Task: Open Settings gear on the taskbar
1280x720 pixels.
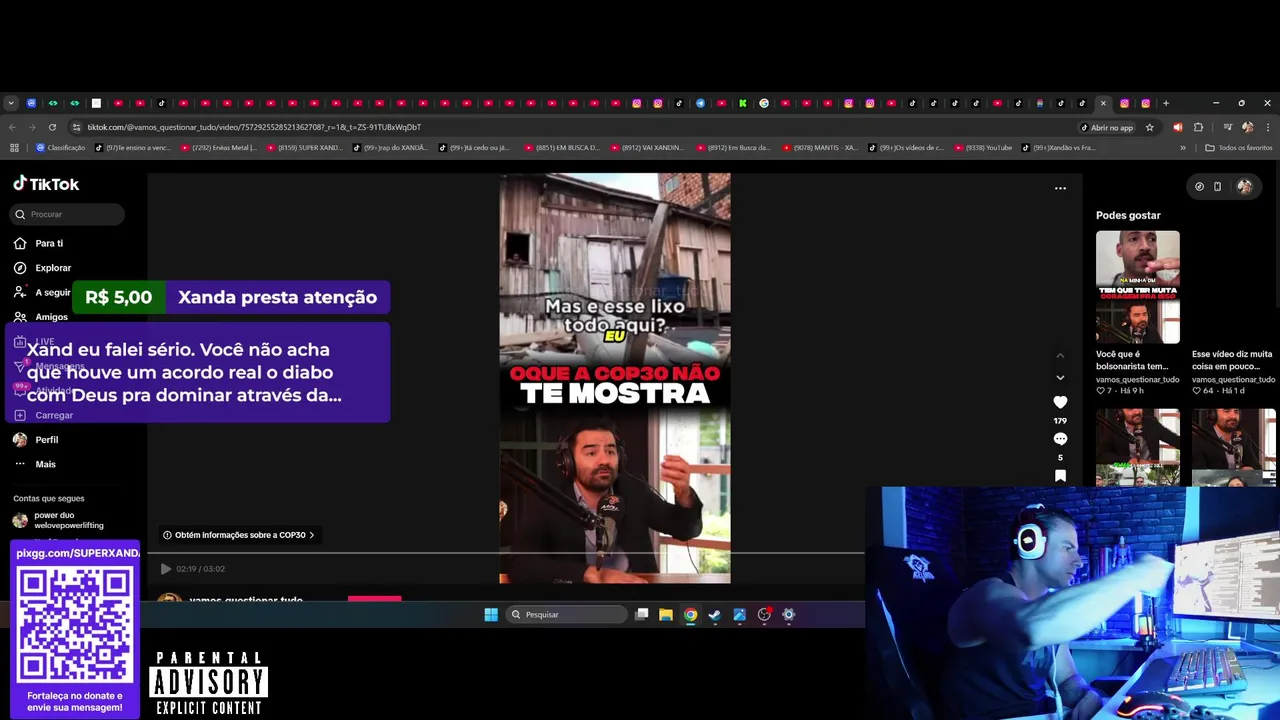Action: [788, 615]
